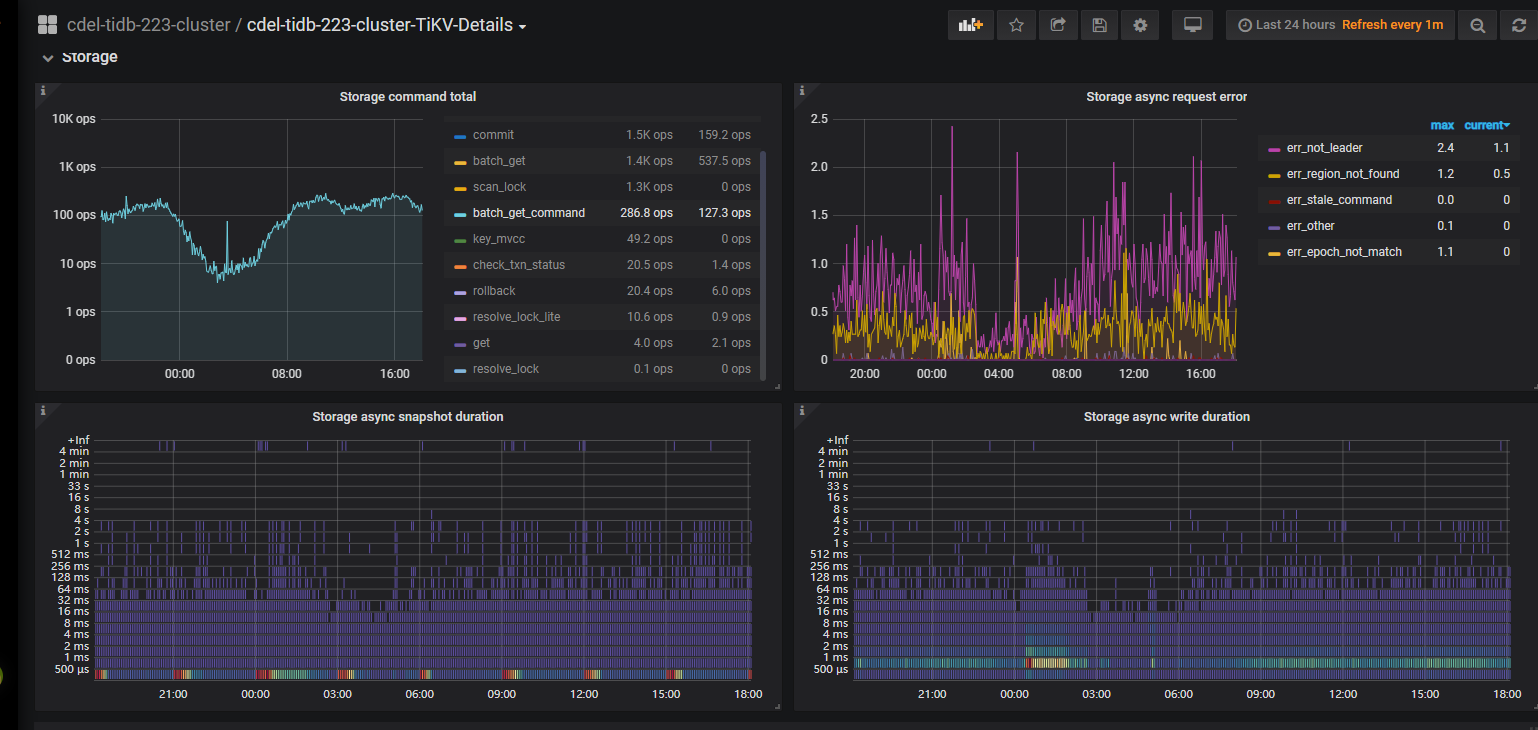
Task: Open the Share dashboard icon
Action: click(1057, 25)
